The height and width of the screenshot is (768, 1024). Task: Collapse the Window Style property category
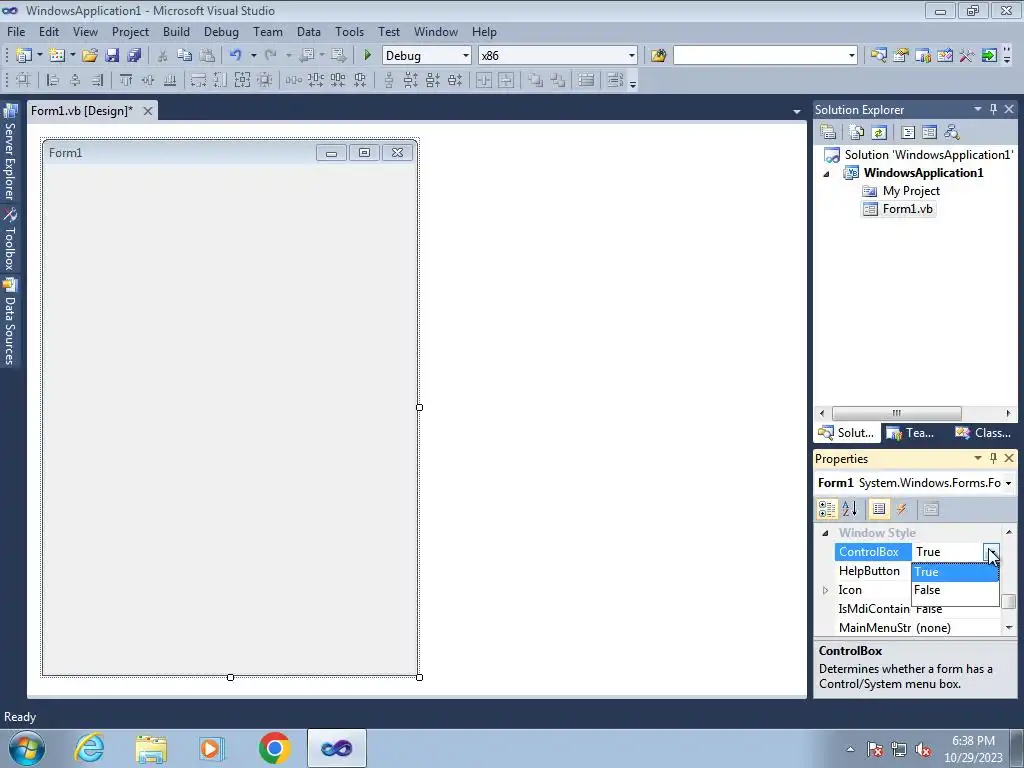pyautogui.click(x=825, y=533)
